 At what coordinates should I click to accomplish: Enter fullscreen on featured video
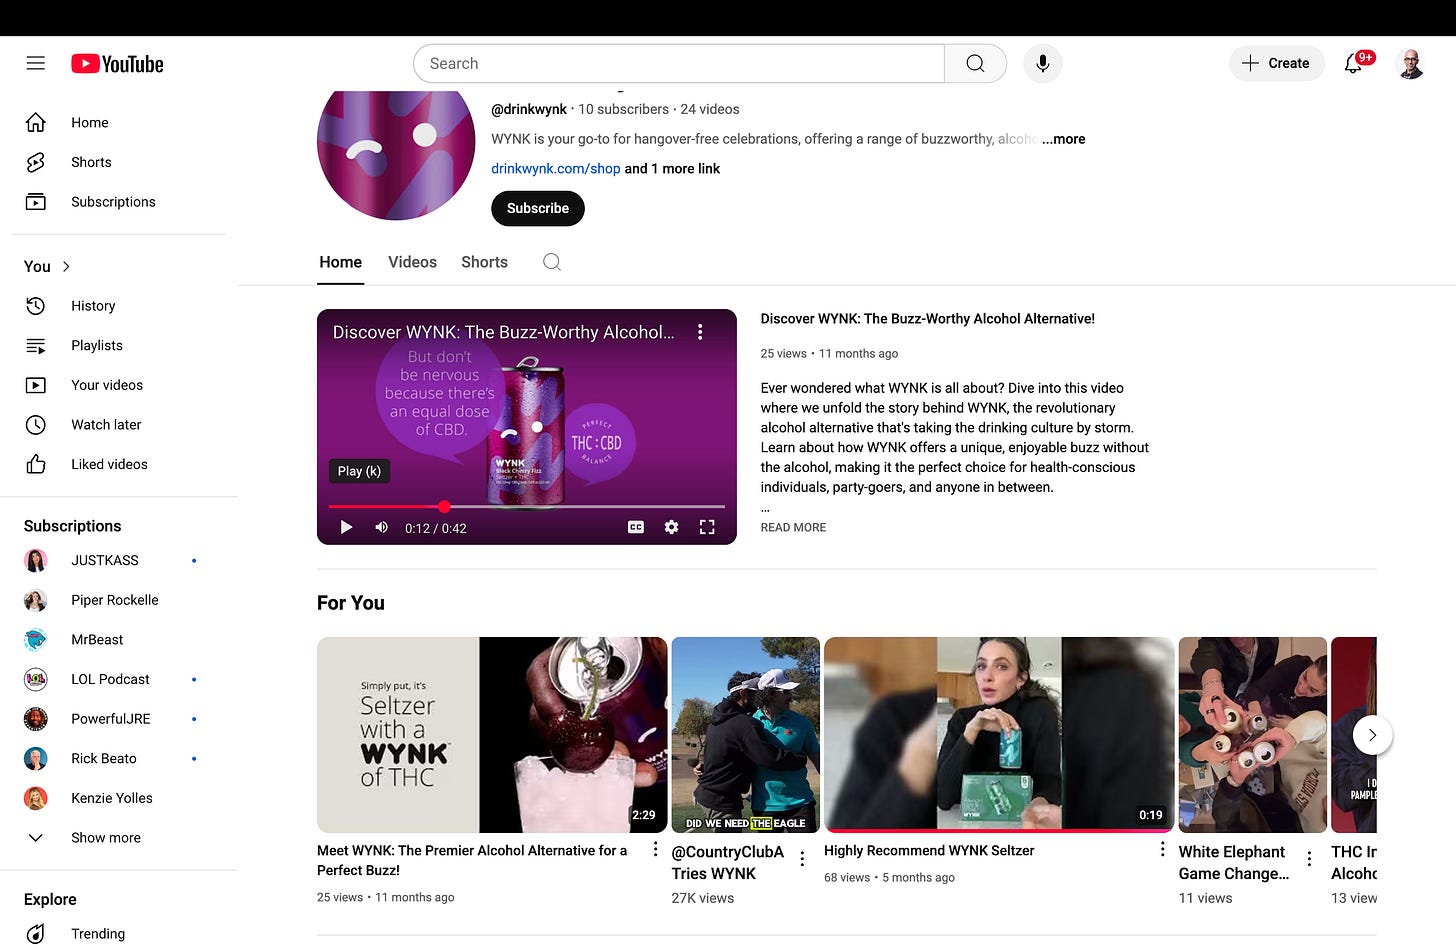pos(707,527)
